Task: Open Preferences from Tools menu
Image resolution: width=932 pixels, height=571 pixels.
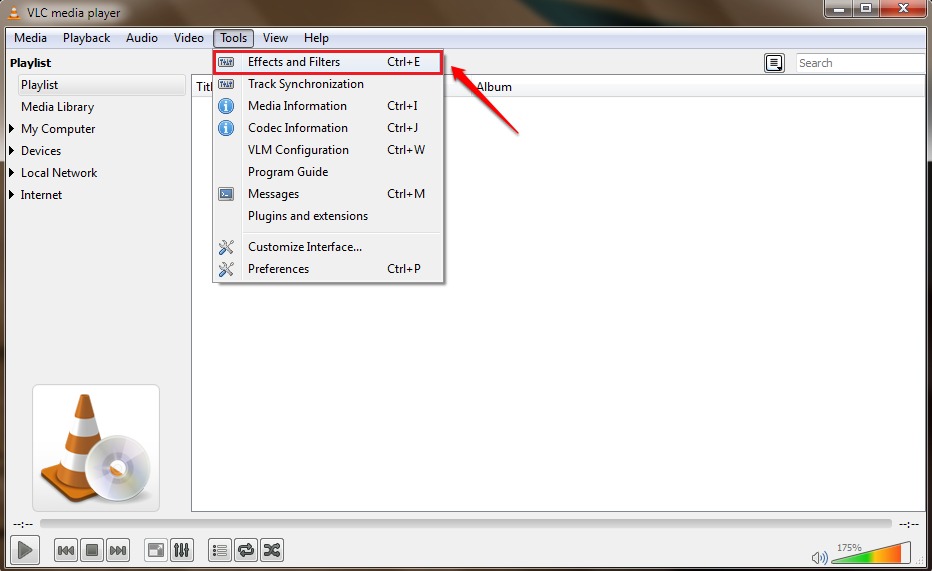Action: [328, 269]
